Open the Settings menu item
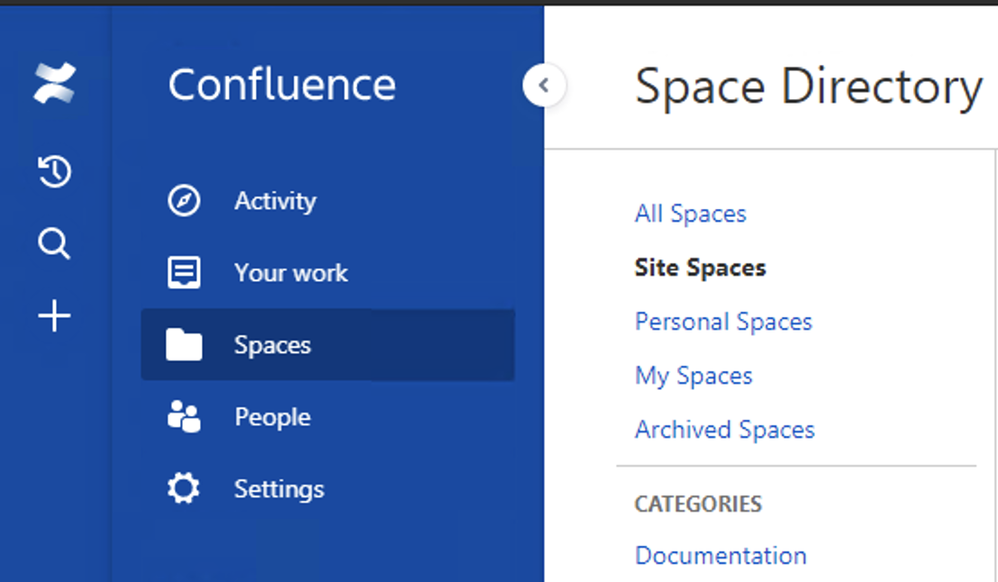Viewport: 998px width, 582px height. [328, 488]
